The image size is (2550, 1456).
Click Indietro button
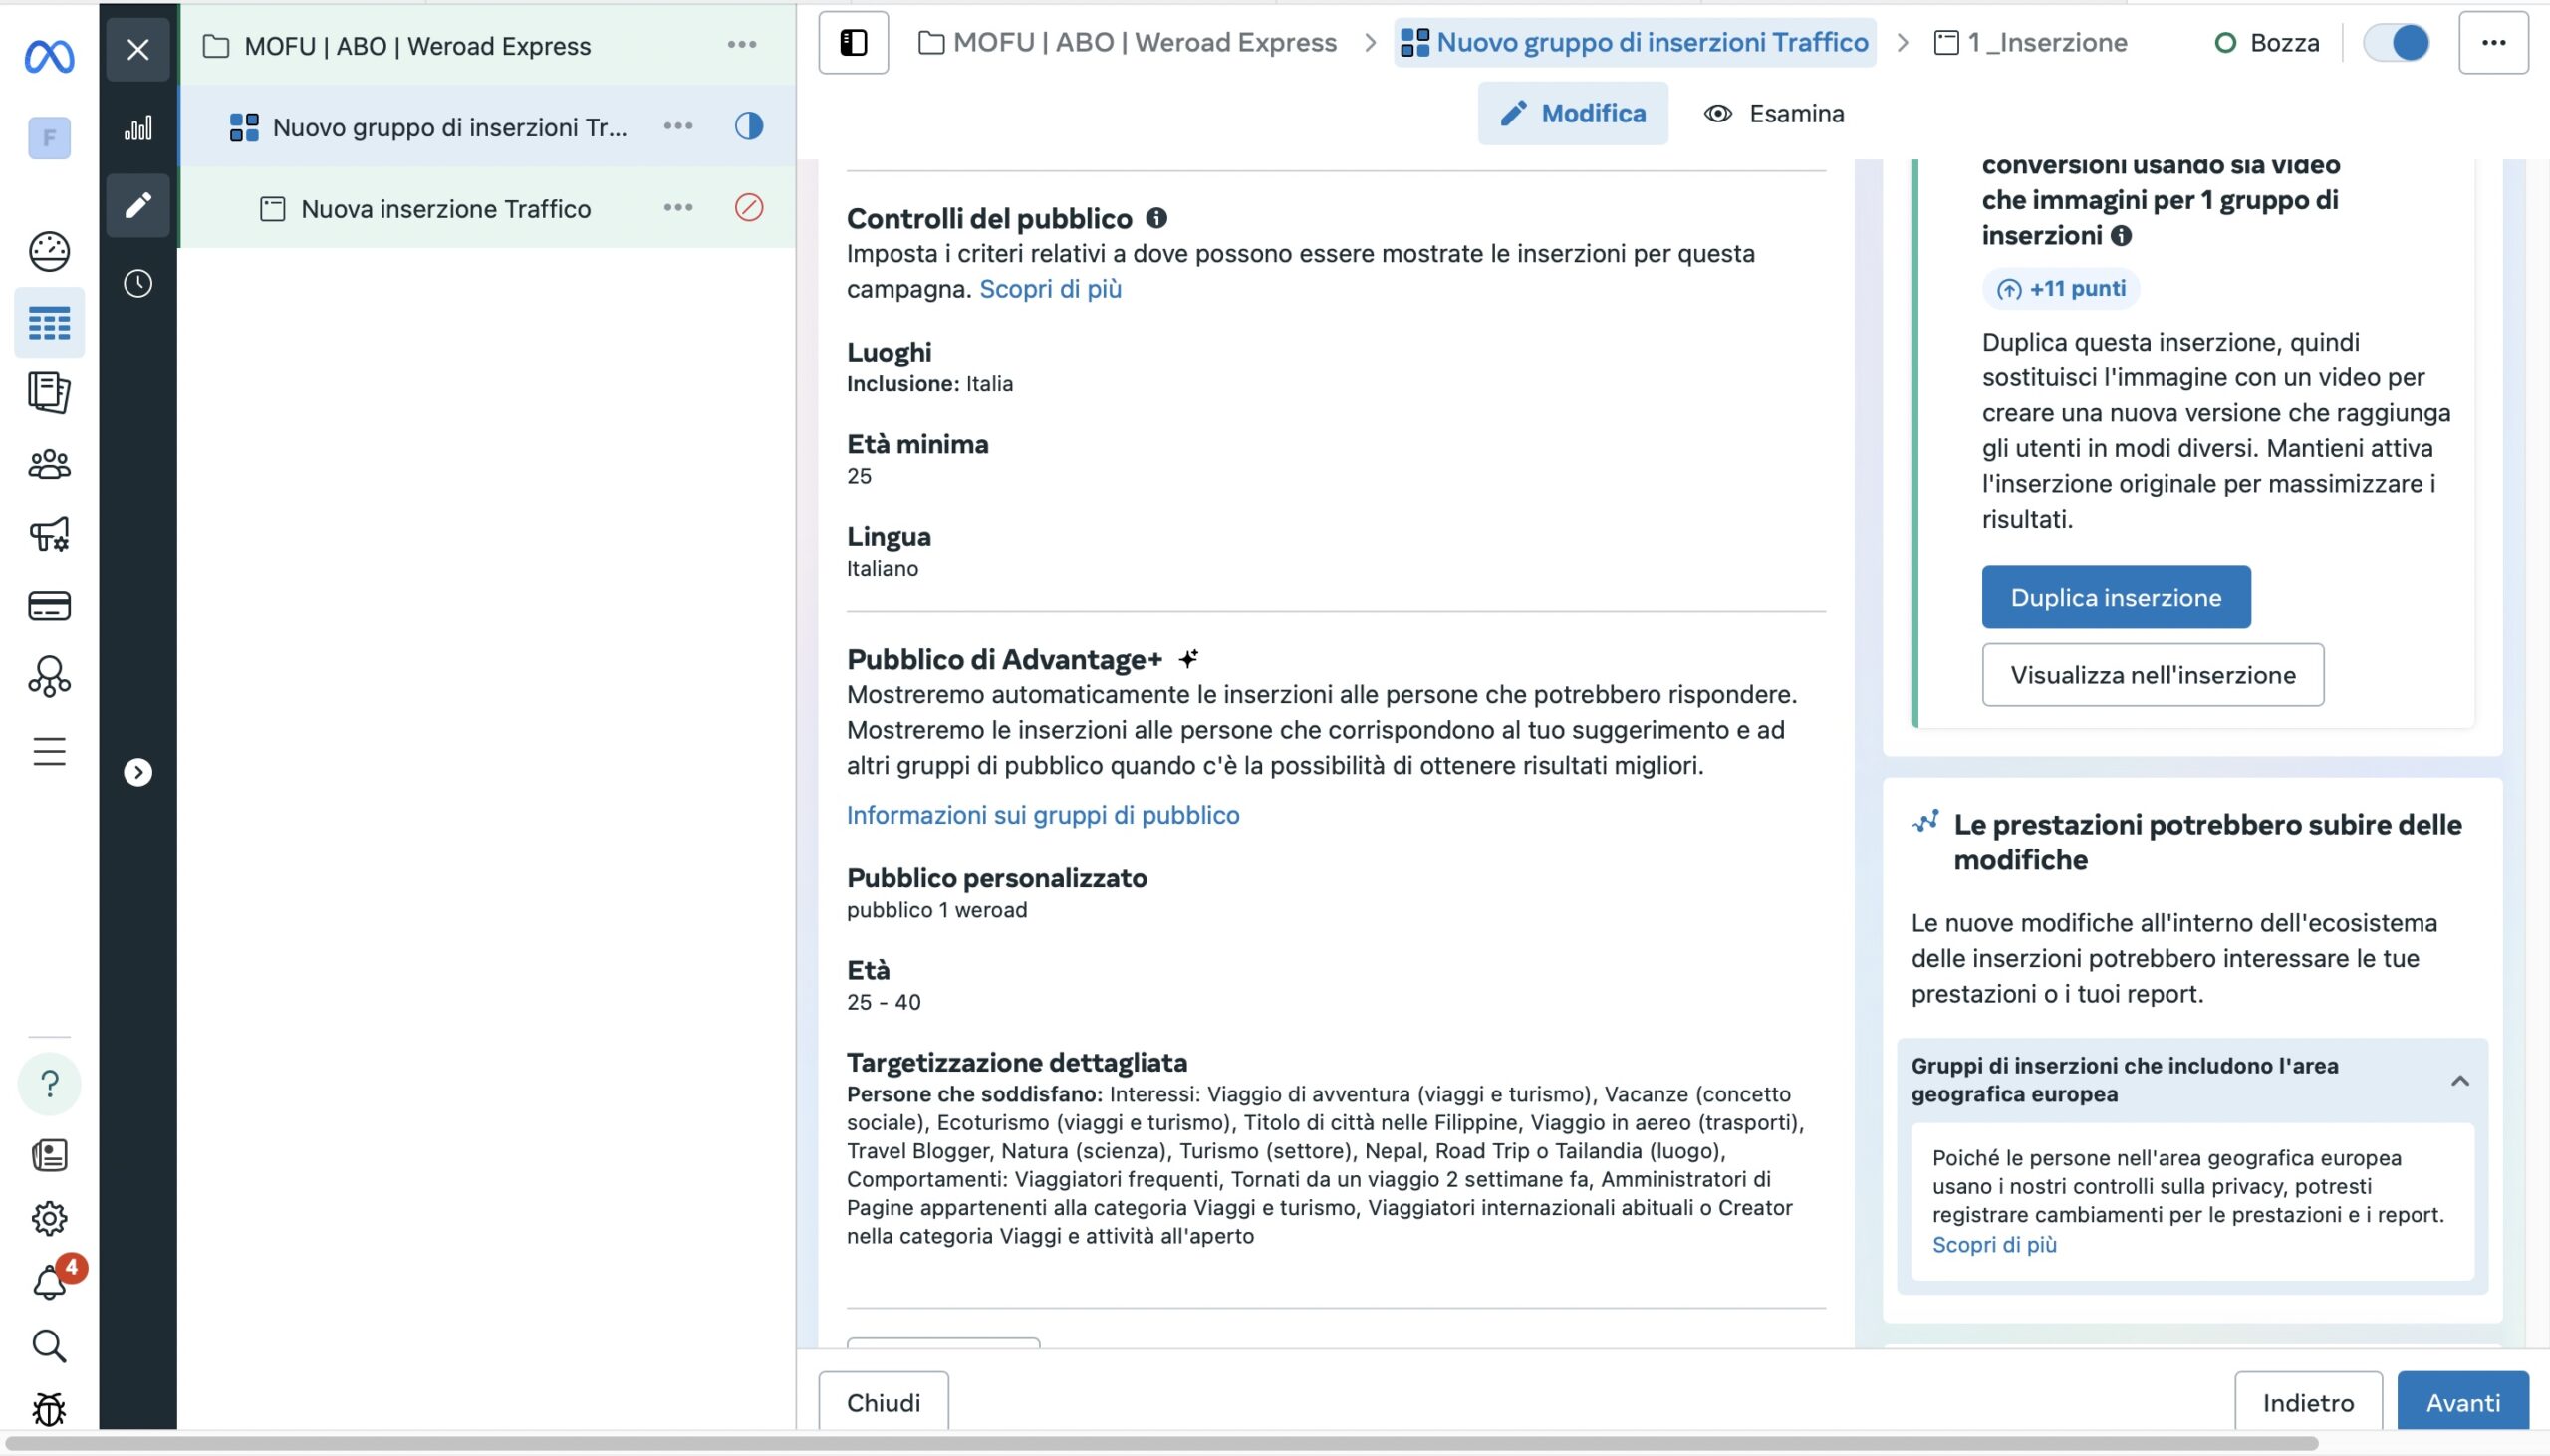2308,1402
